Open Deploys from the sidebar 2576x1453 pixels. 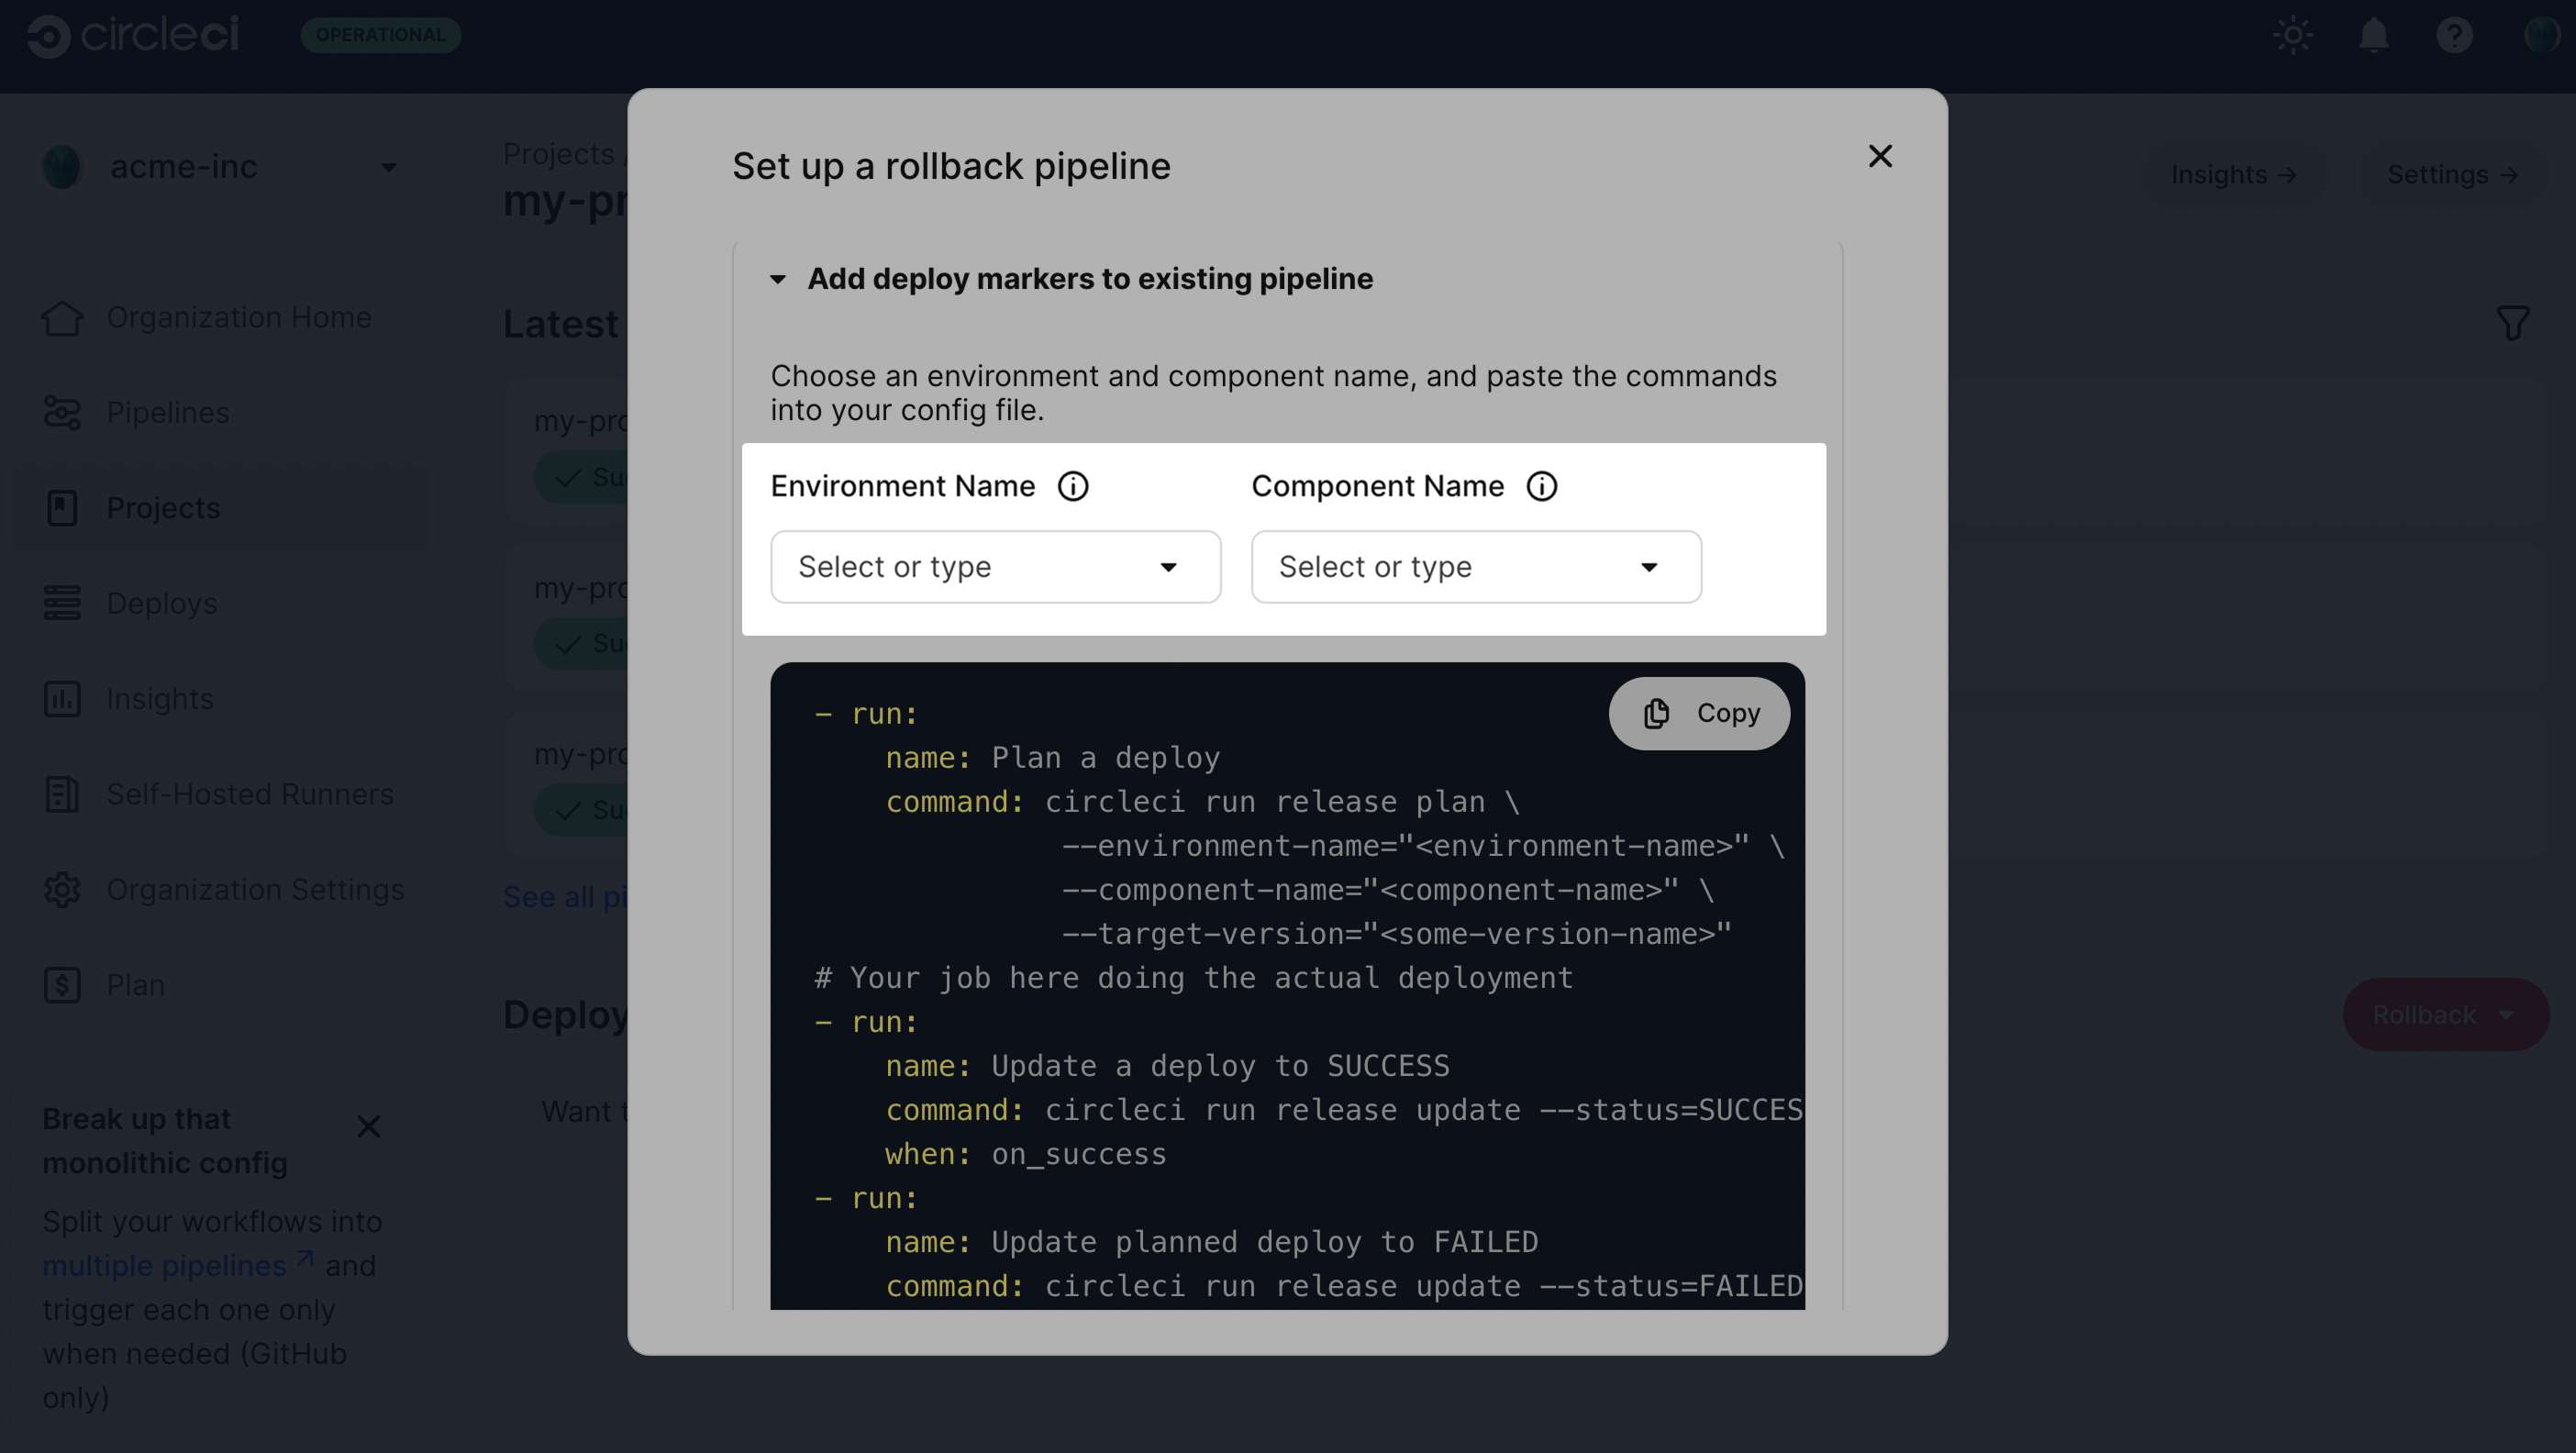coord(162,603)
